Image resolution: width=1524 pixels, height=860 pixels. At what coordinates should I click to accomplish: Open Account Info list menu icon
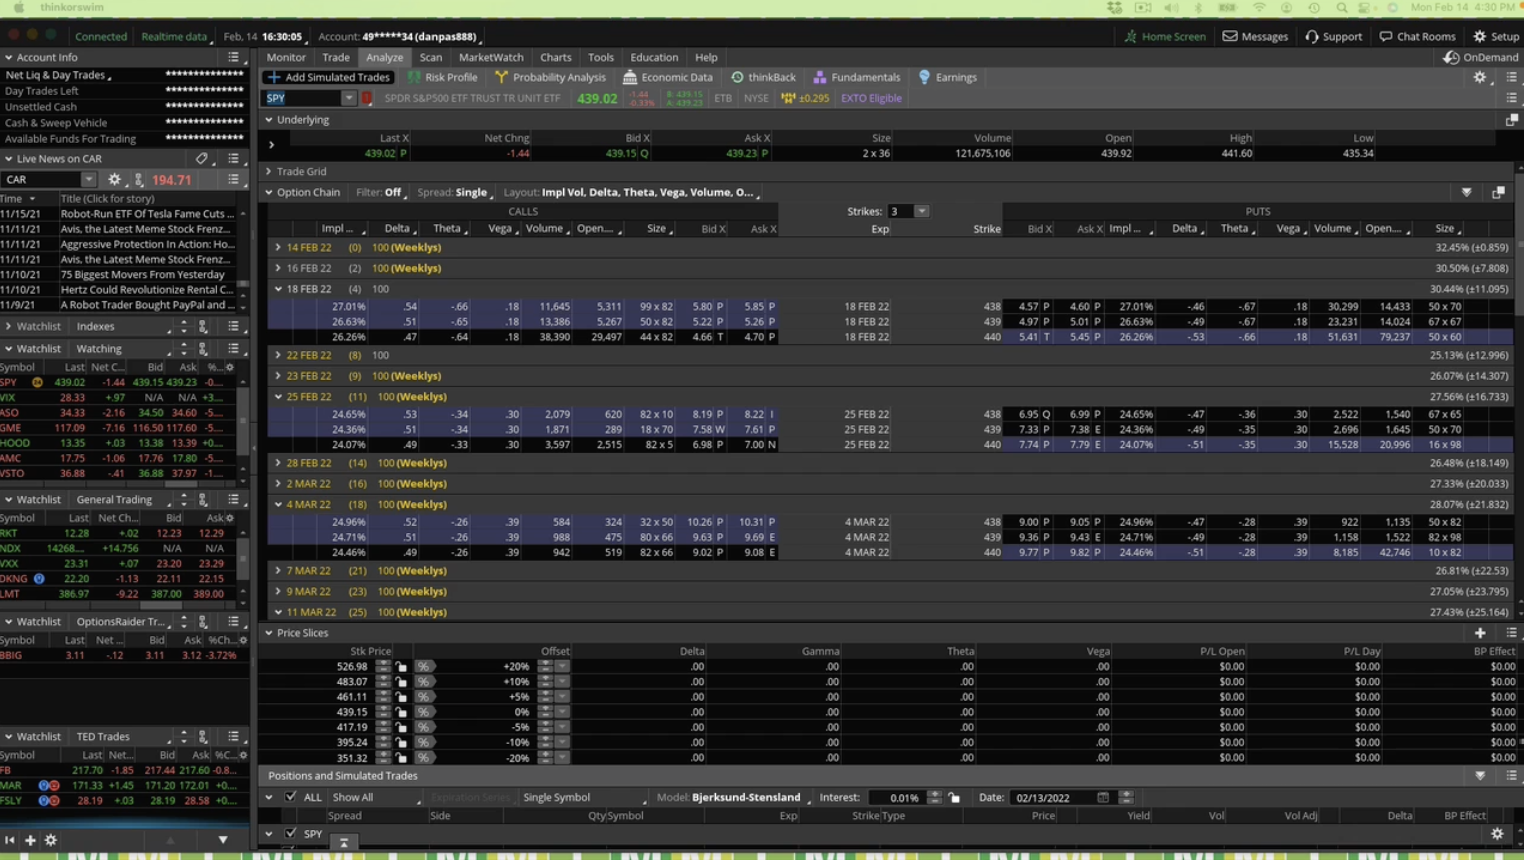[233, 57]
